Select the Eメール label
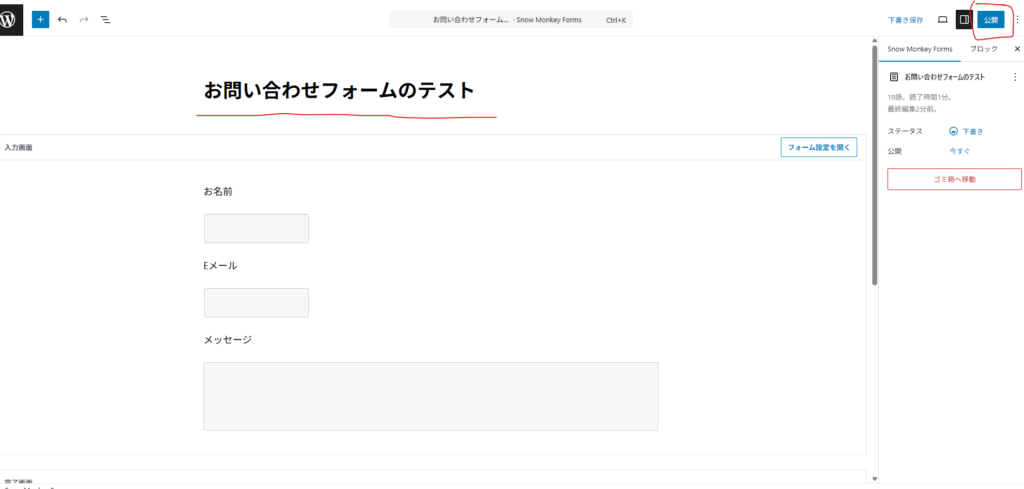Image resolution: width=1024 pixels, height=489 pixels. pos(220,266)
